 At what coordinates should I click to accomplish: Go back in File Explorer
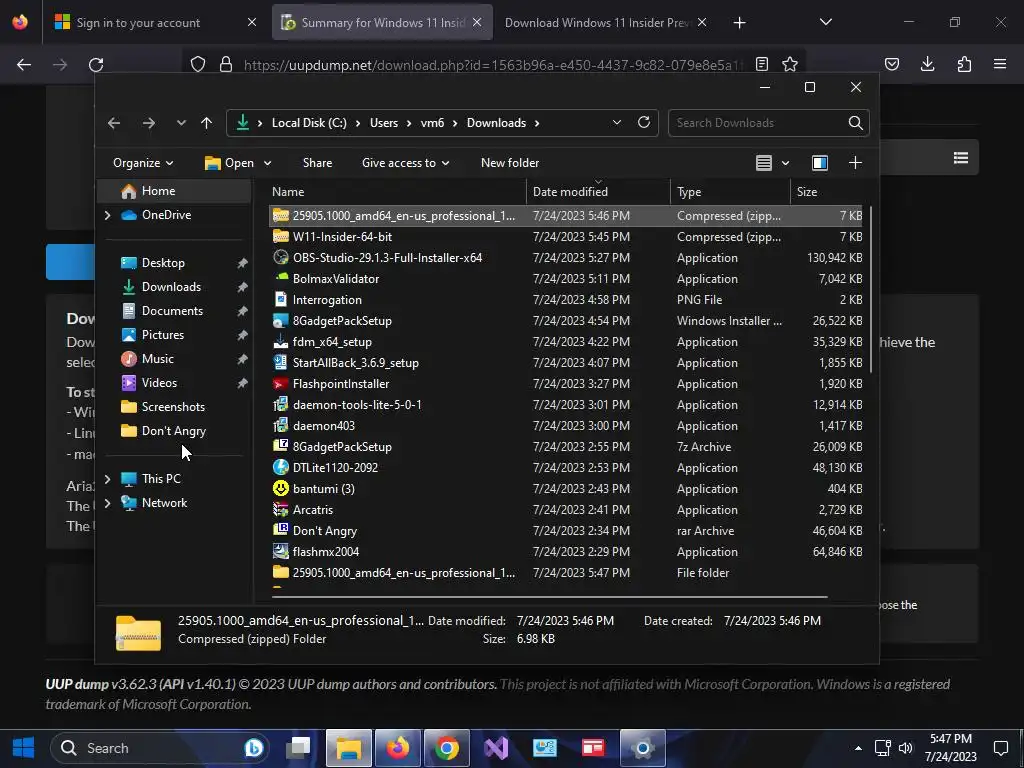(114, 123)
